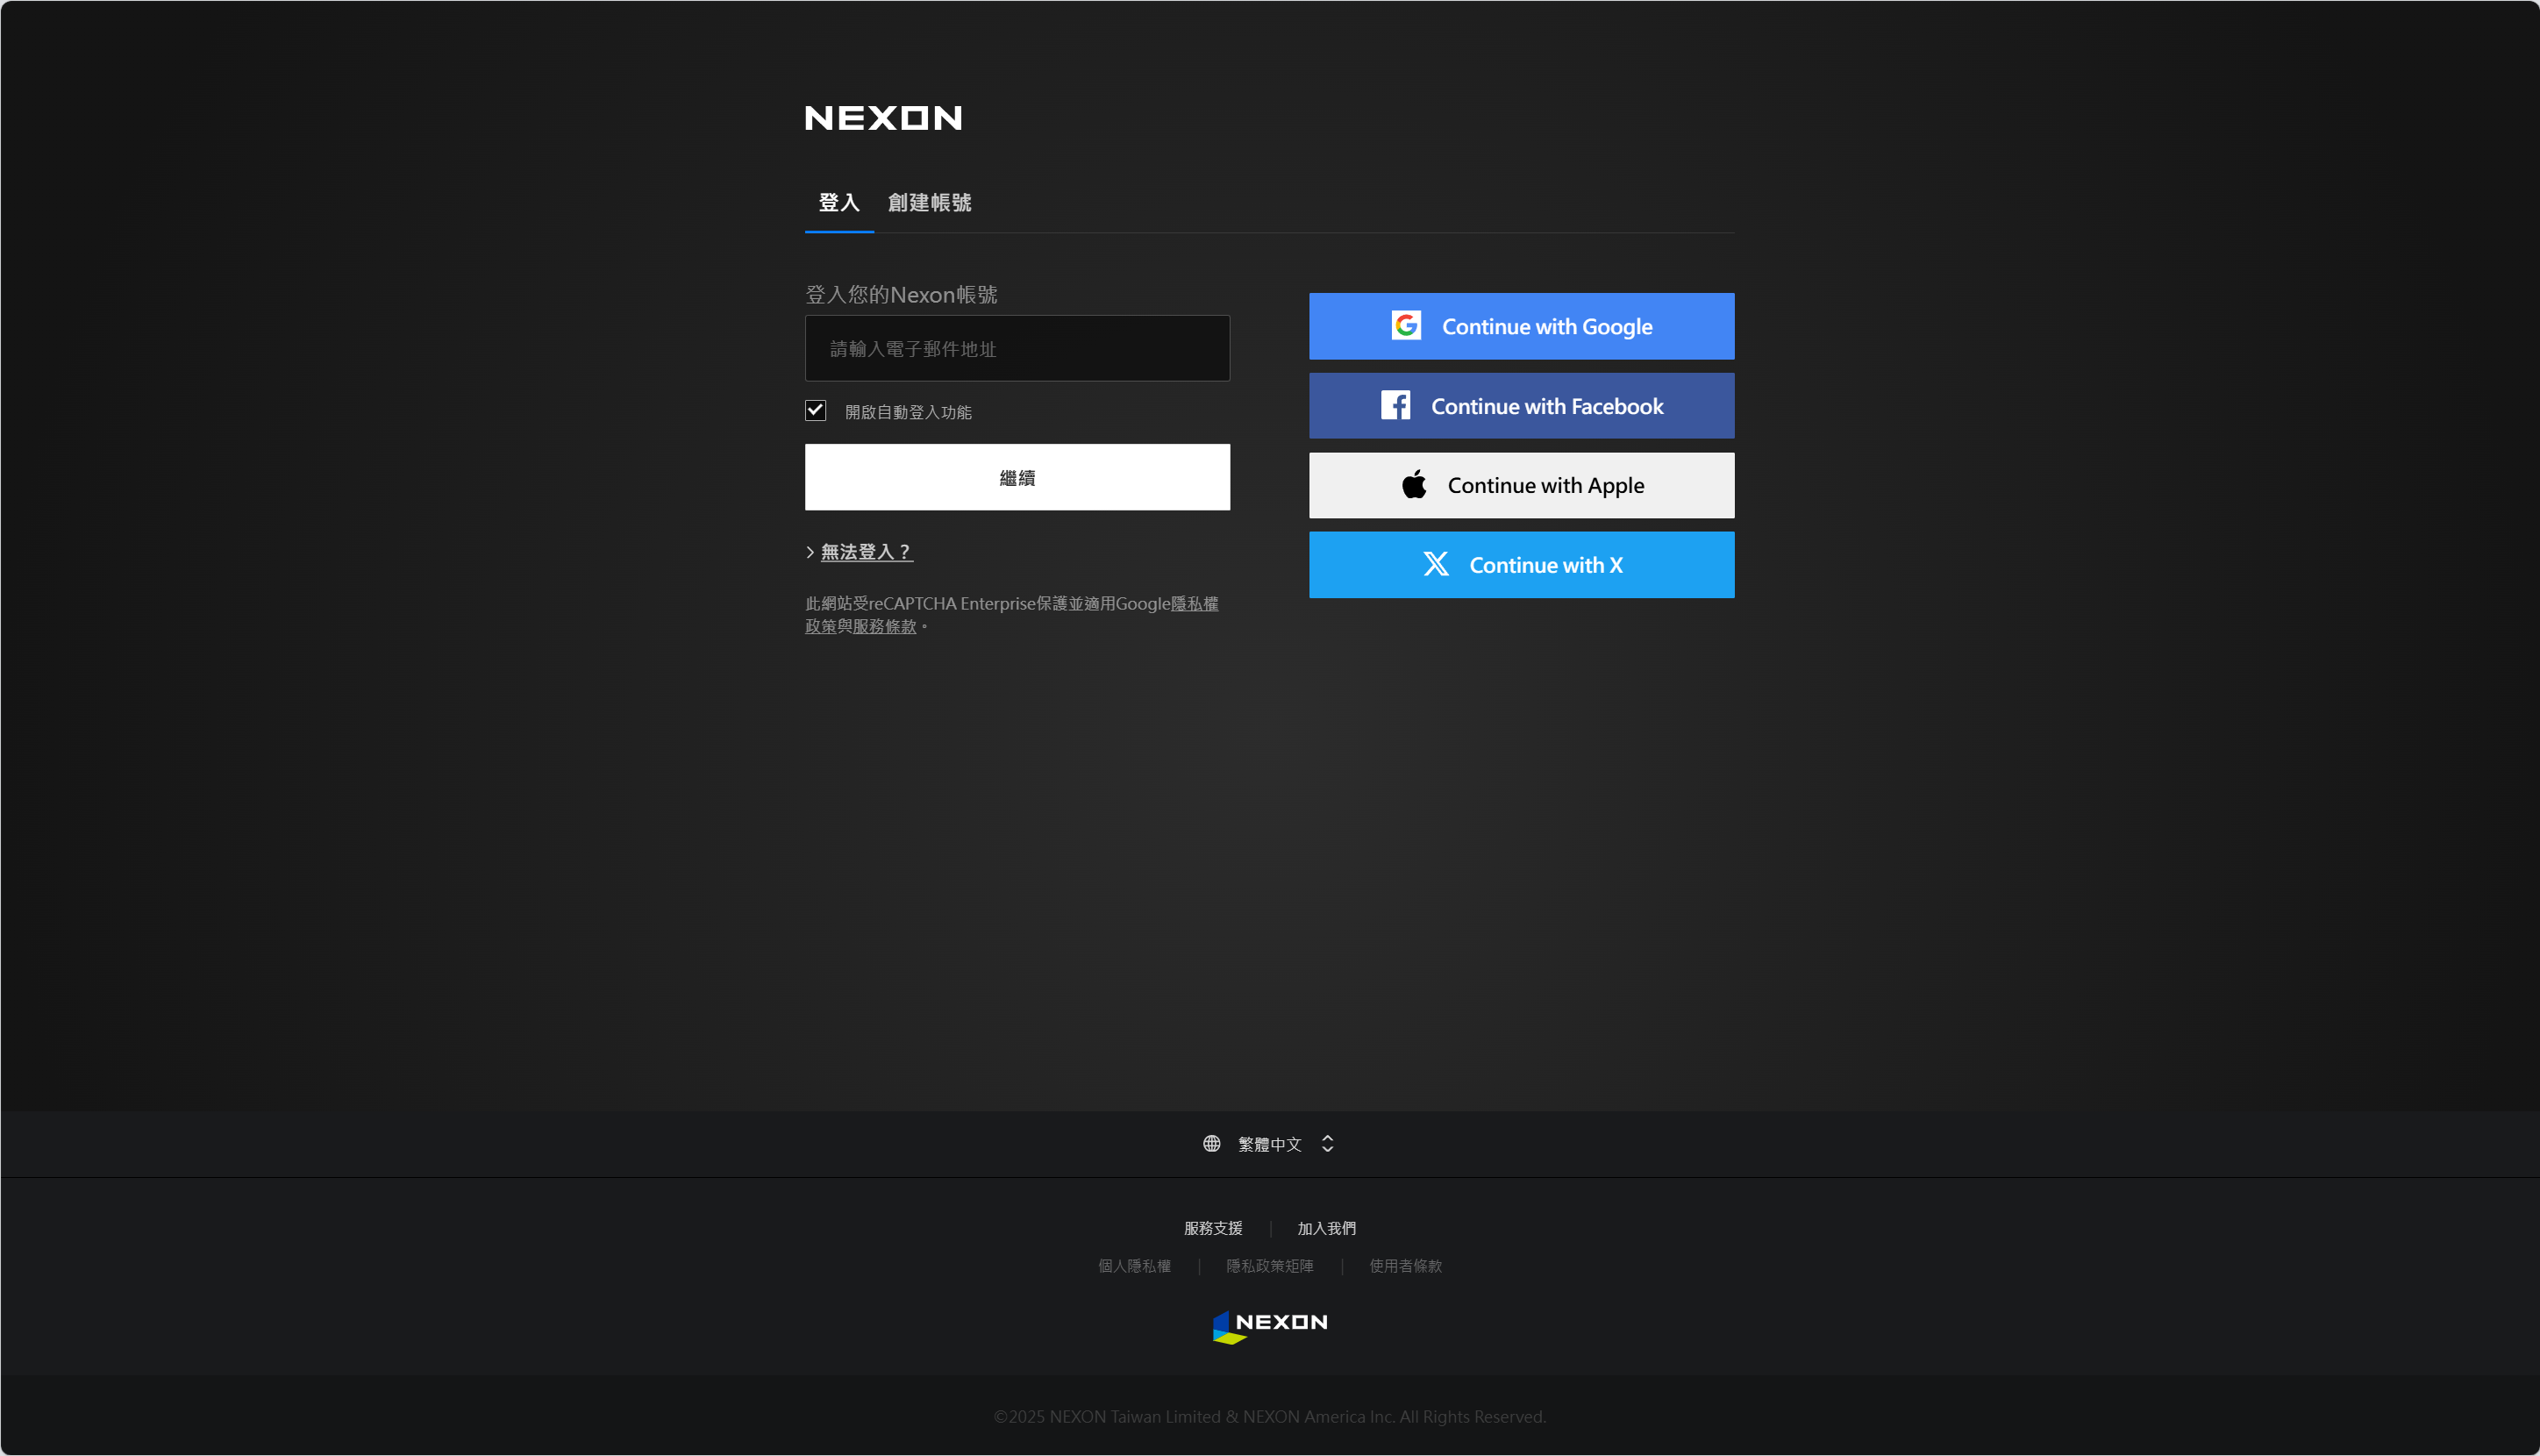Click the email address input field
This screenshot has height=1456, width=2540.
1017,348
